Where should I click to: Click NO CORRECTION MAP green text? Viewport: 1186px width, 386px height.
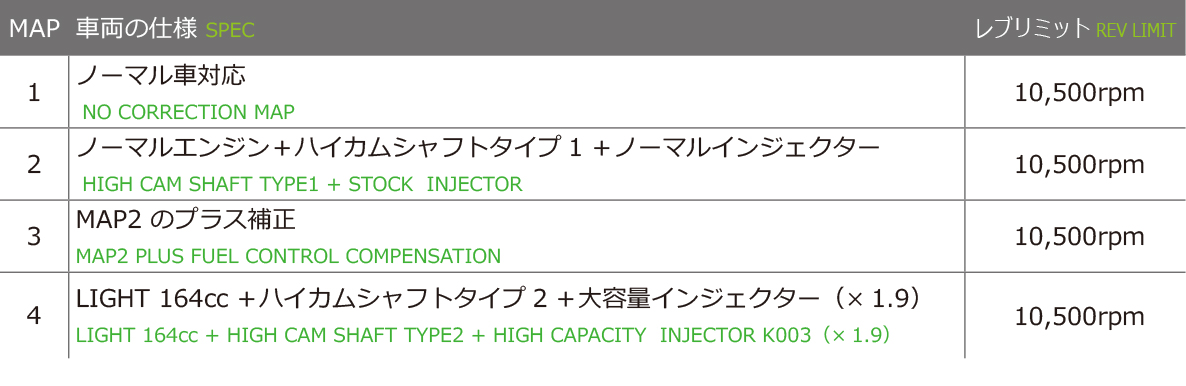click(x=188, y=113)
